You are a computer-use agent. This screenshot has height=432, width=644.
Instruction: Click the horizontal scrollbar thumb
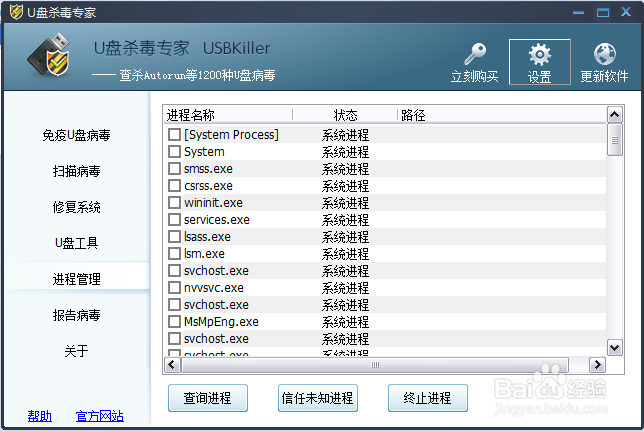pos(375,365)
